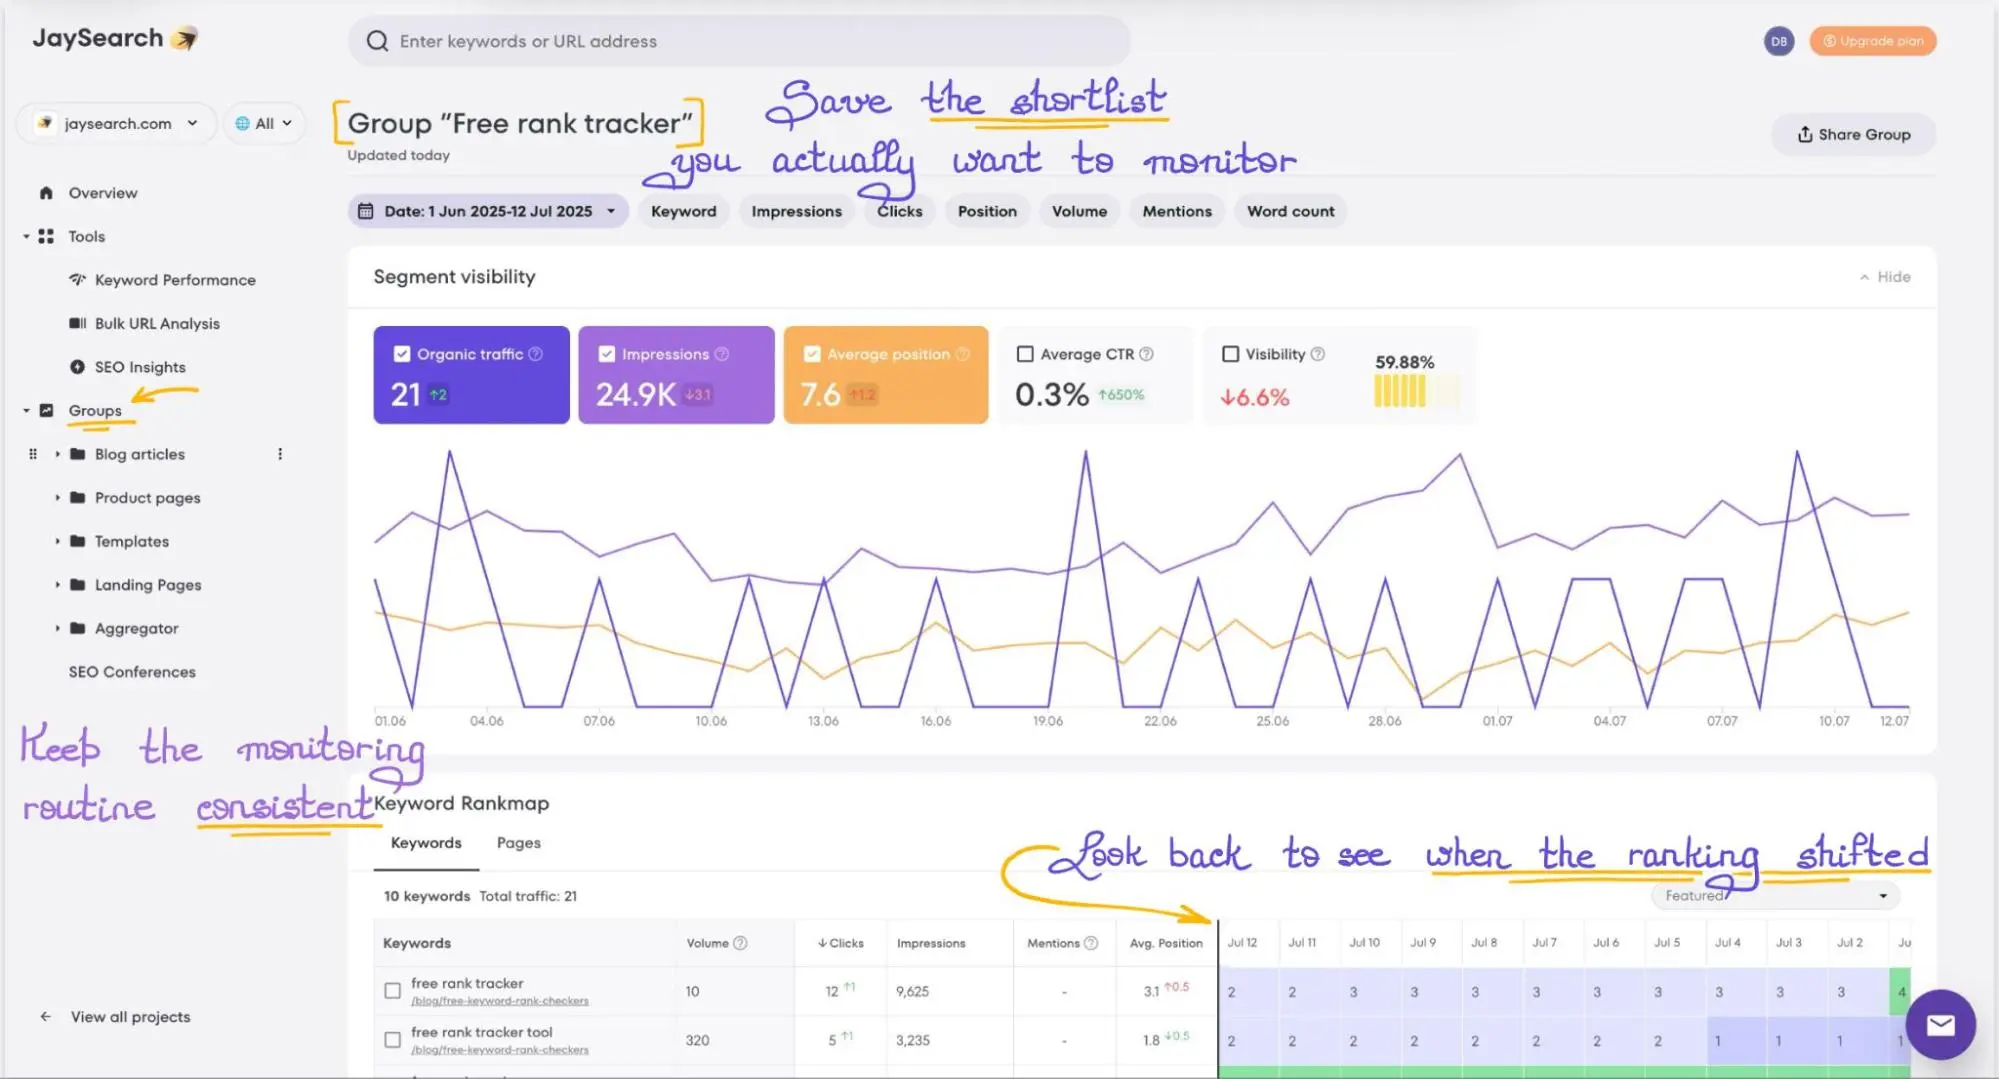
Task: Open the mail chat bubble
Action: (x=1940, y=1025)
